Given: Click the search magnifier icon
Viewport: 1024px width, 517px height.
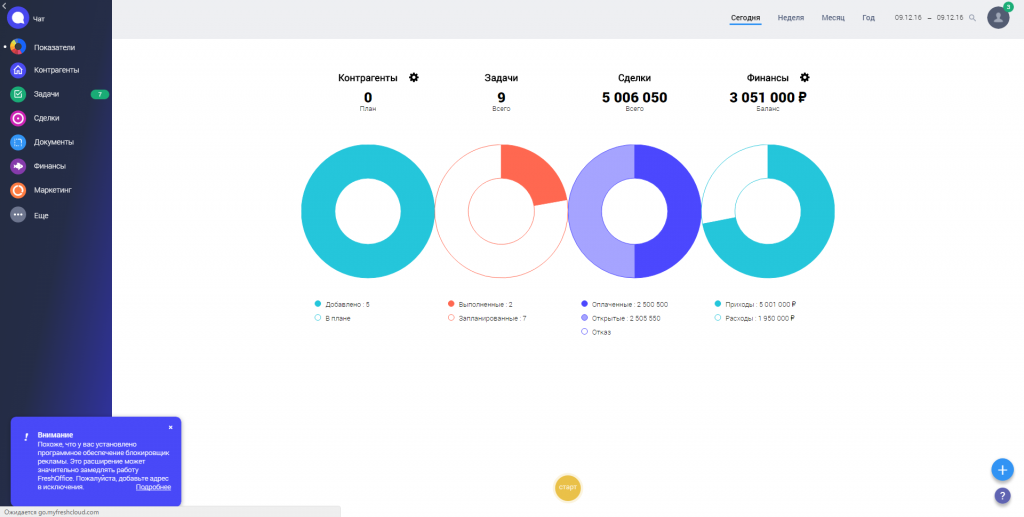Looking at the screenshot, I should pyautogui.click(x=972, y=18).
